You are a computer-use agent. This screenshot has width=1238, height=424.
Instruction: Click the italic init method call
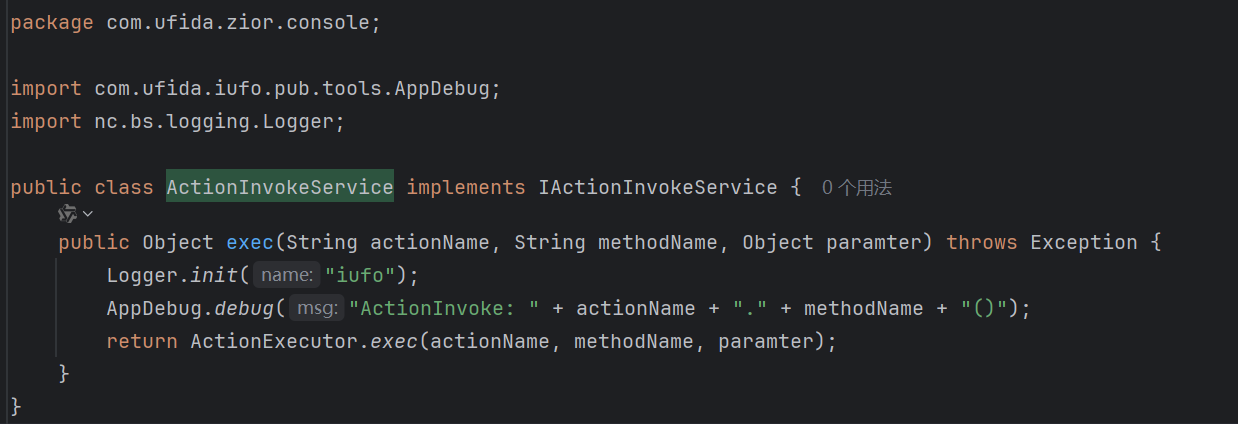click(214, 275)
